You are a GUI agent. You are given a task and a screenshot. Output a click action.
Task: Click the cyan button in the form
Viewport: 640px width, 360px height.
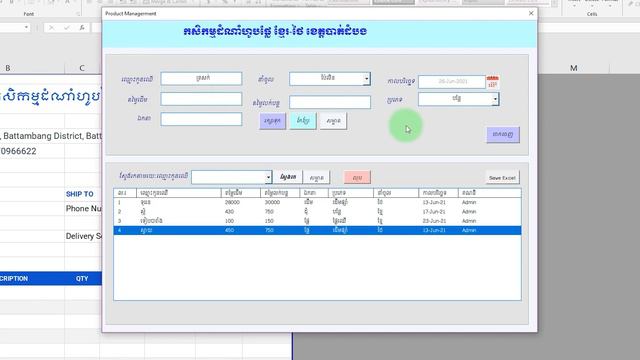coord(303,121)
